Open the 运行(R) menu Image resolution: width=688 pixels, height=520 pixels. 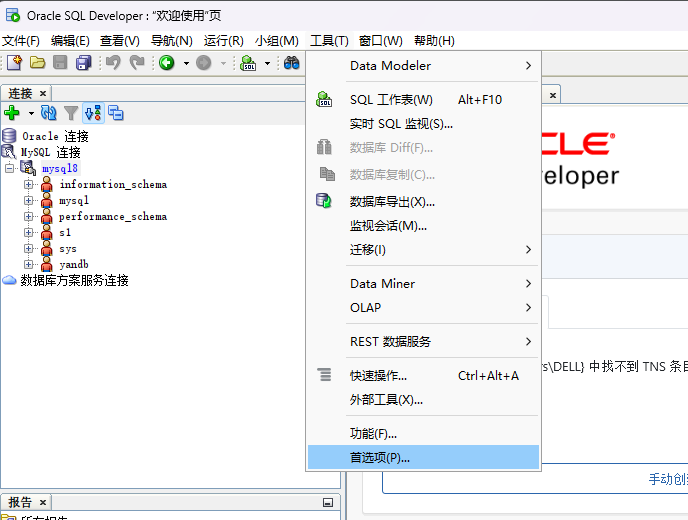point(224,41)
